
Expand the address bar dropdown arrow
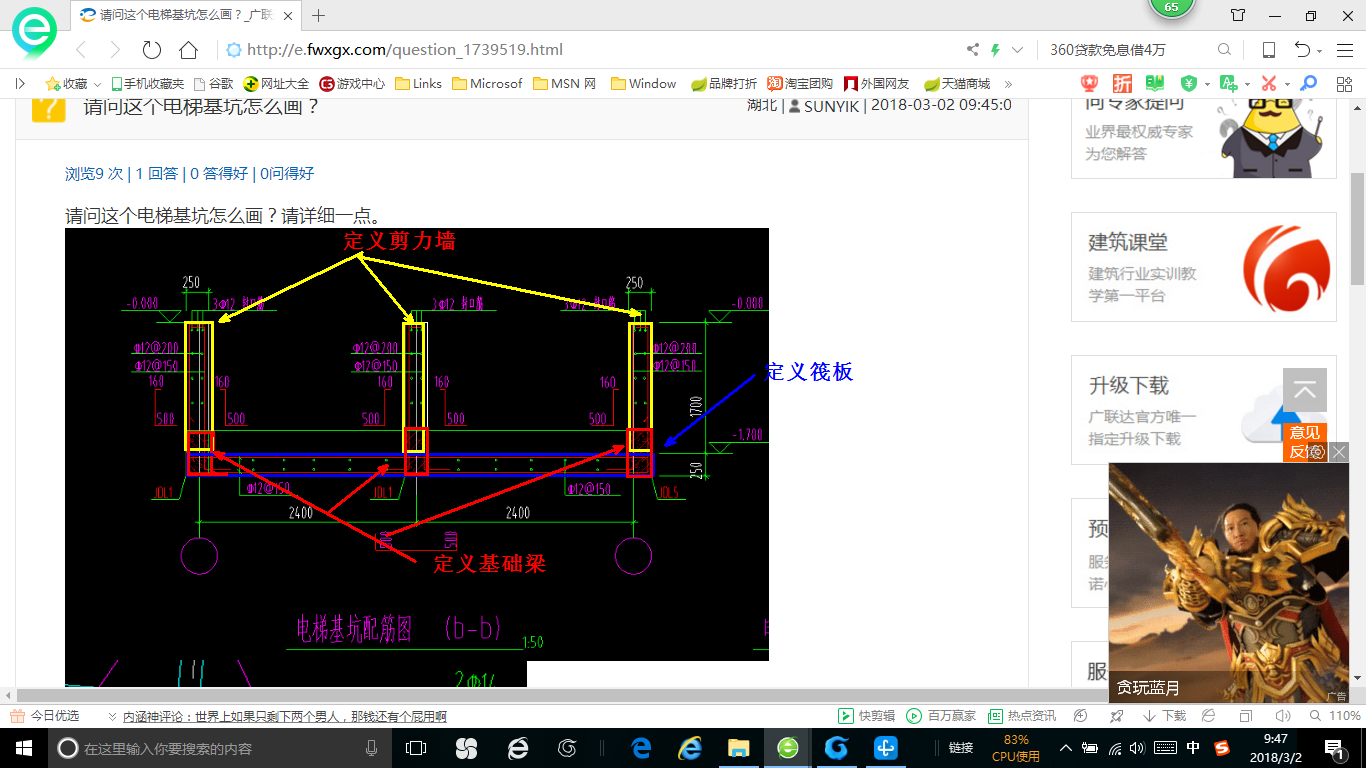1017,50
